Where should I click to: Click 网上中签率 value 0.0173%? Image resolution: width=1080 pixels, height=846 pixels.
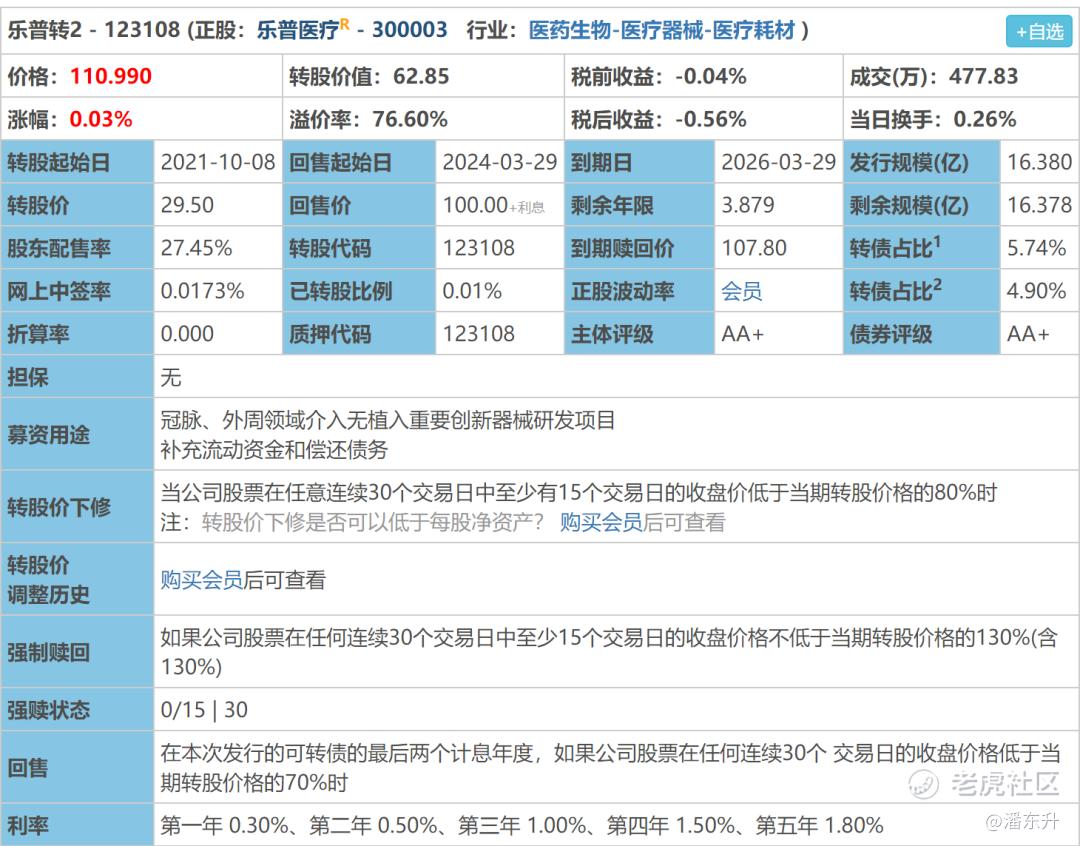click(202, 291)
